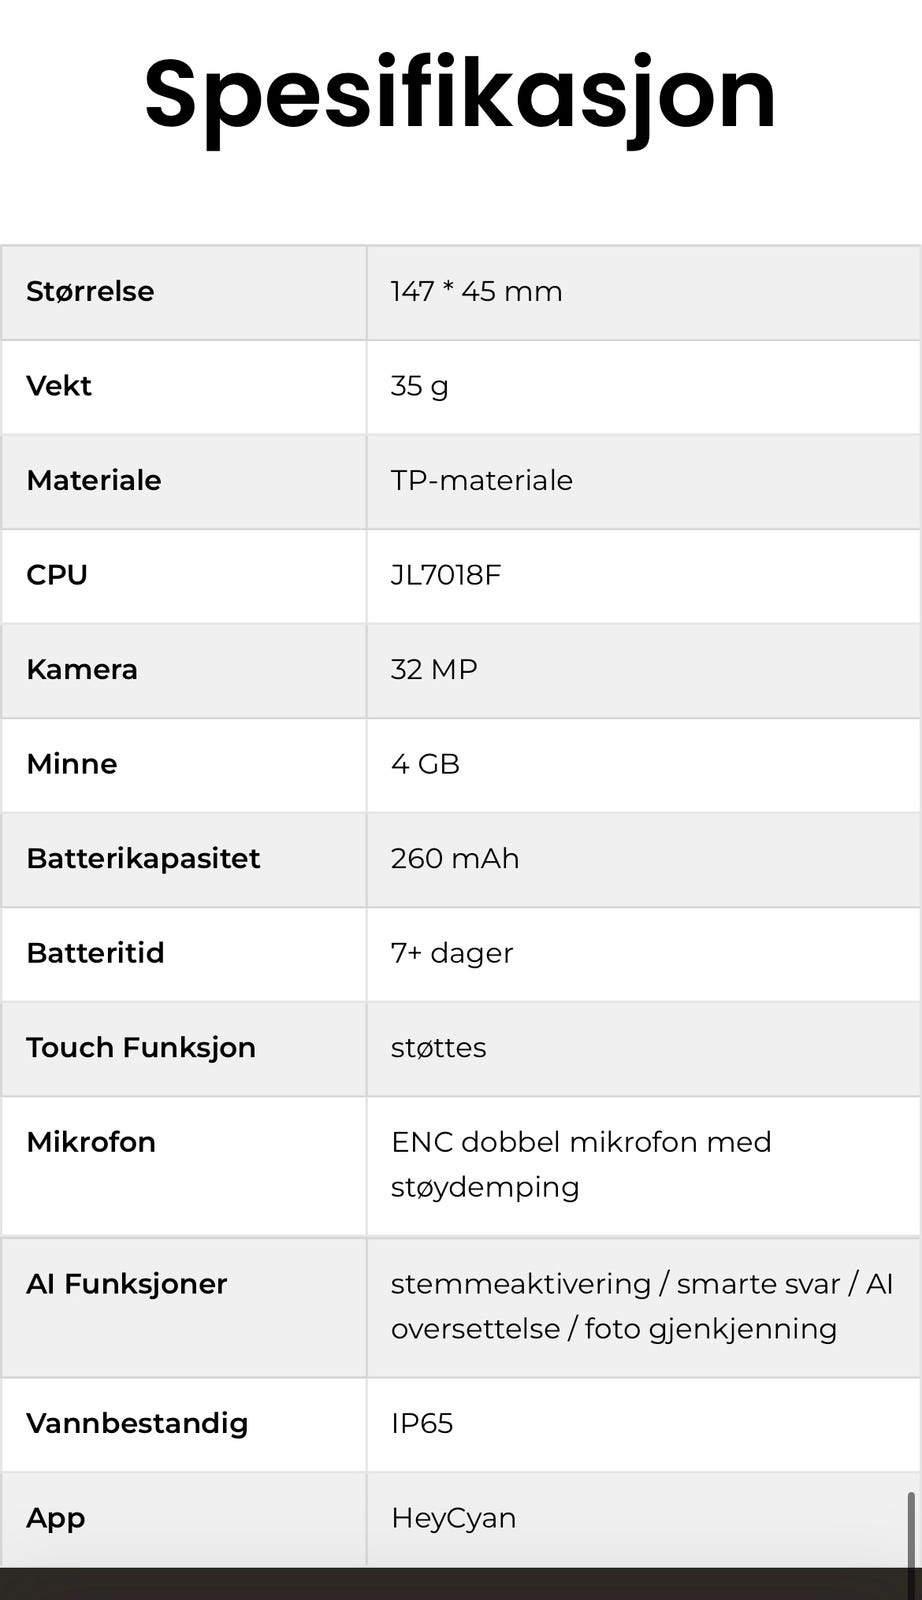Click the 260 mAh value
The height and width of the screenshot is (1600, 922).
(454, 859)
